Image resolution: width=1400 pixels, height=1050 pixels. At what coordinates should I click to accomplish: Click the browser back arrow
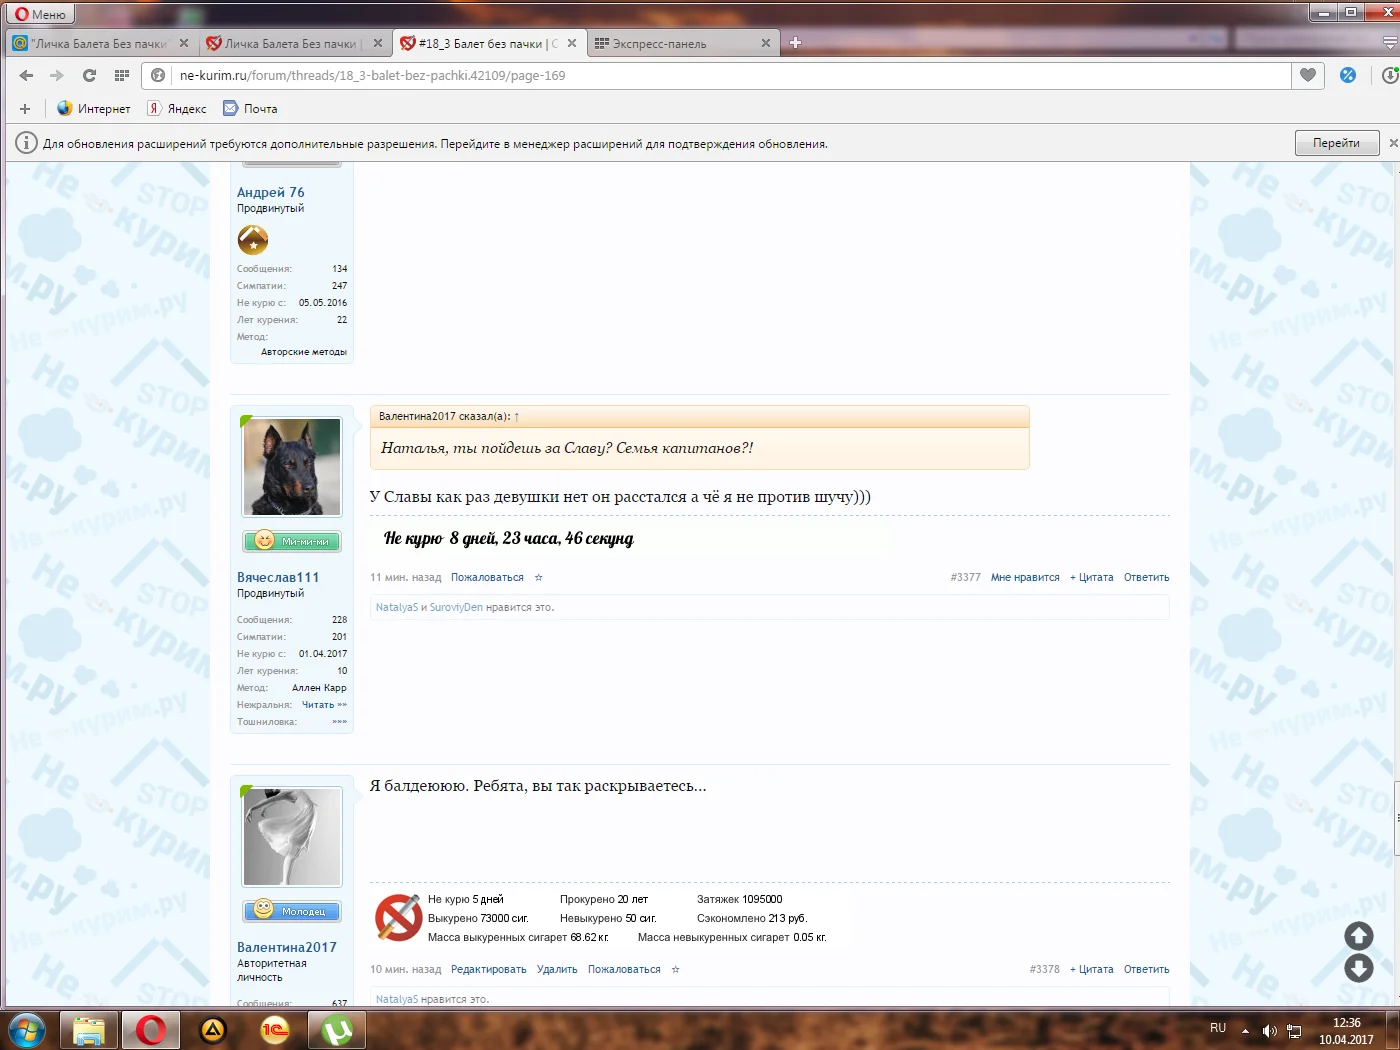point(27,75)
